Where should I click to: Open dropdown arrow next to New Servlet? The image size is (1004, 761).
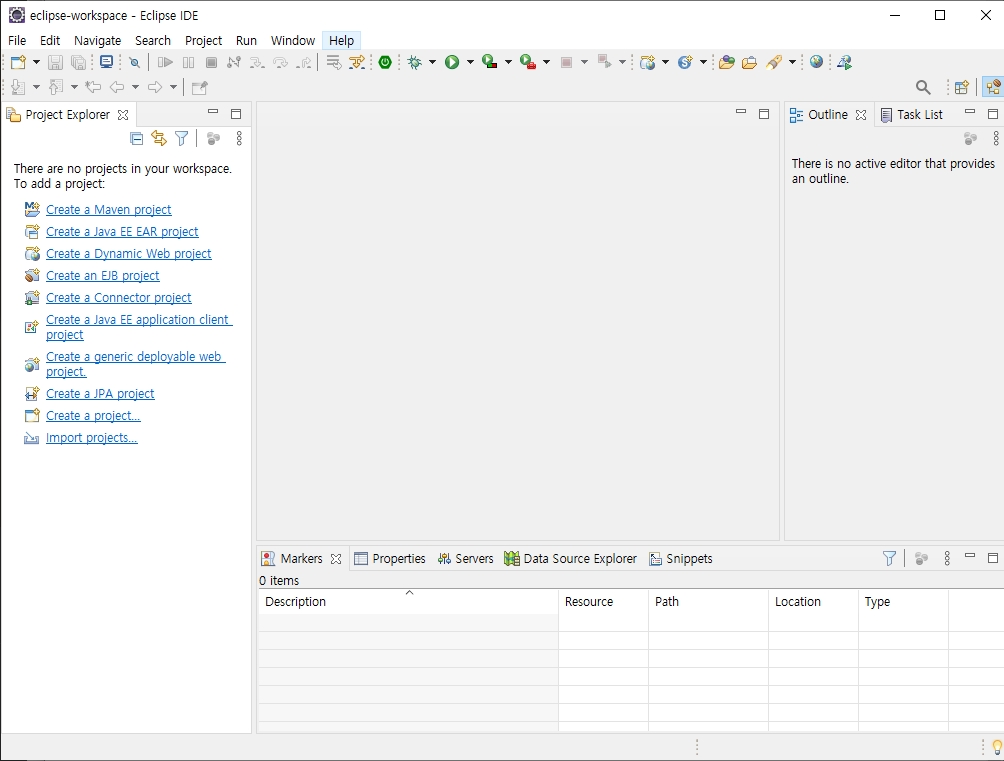tap(703, 62)
